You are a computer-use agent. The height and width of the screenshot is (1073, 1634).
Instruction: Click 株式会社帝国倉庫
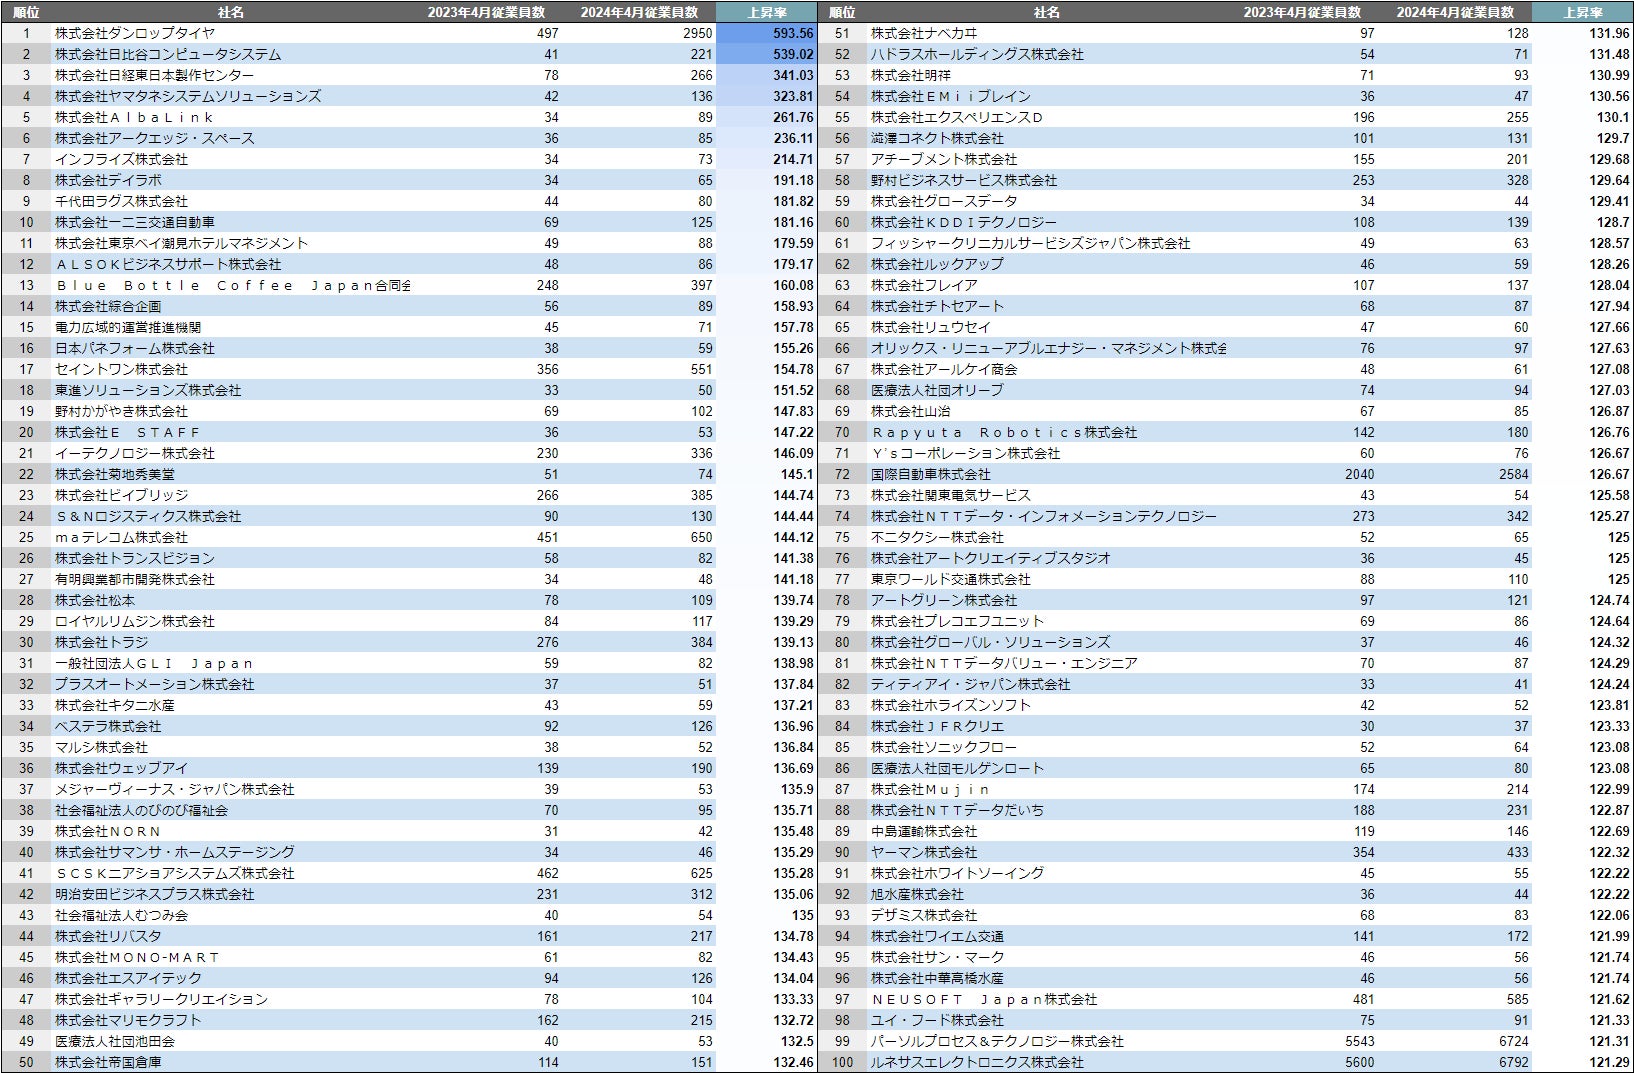click(x=108, y=1062)
